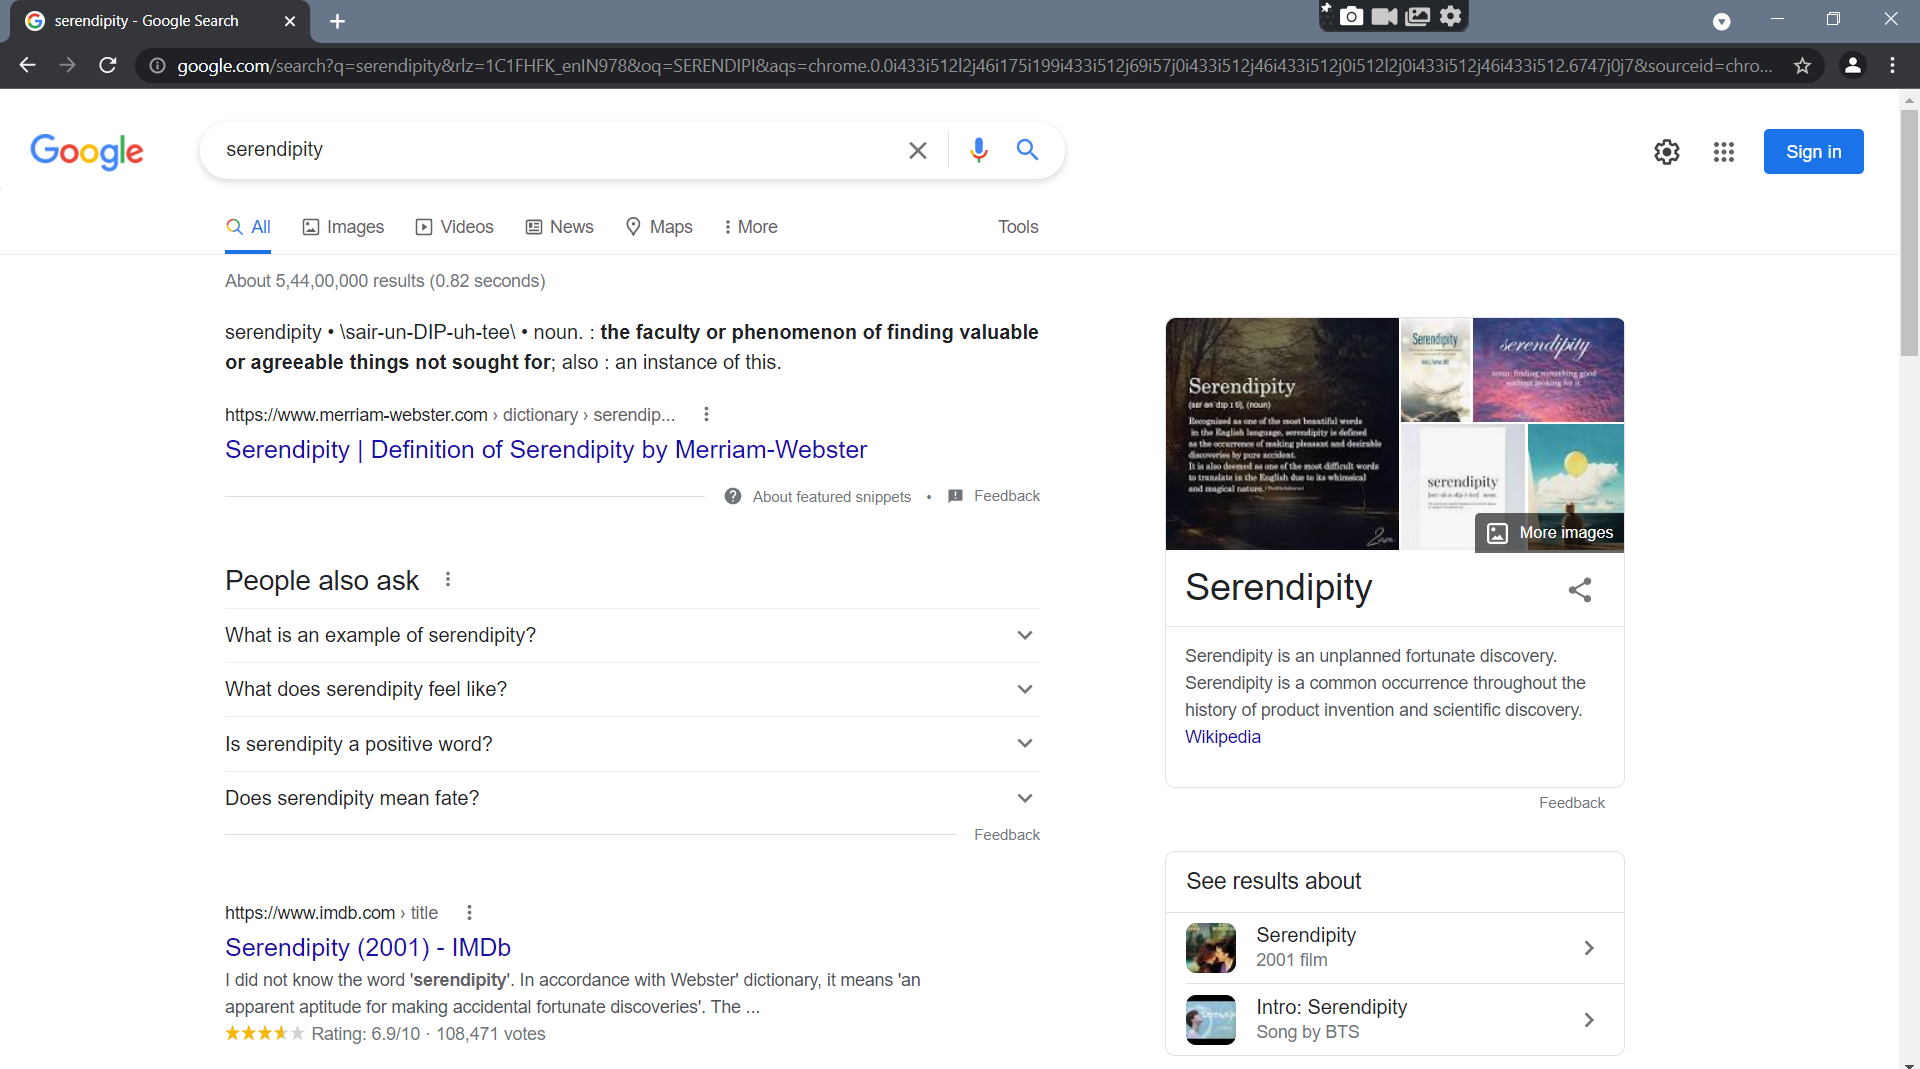Click About featured snippets link
This screenshot has width=1920, height=1069.
(x=832, y=497)
